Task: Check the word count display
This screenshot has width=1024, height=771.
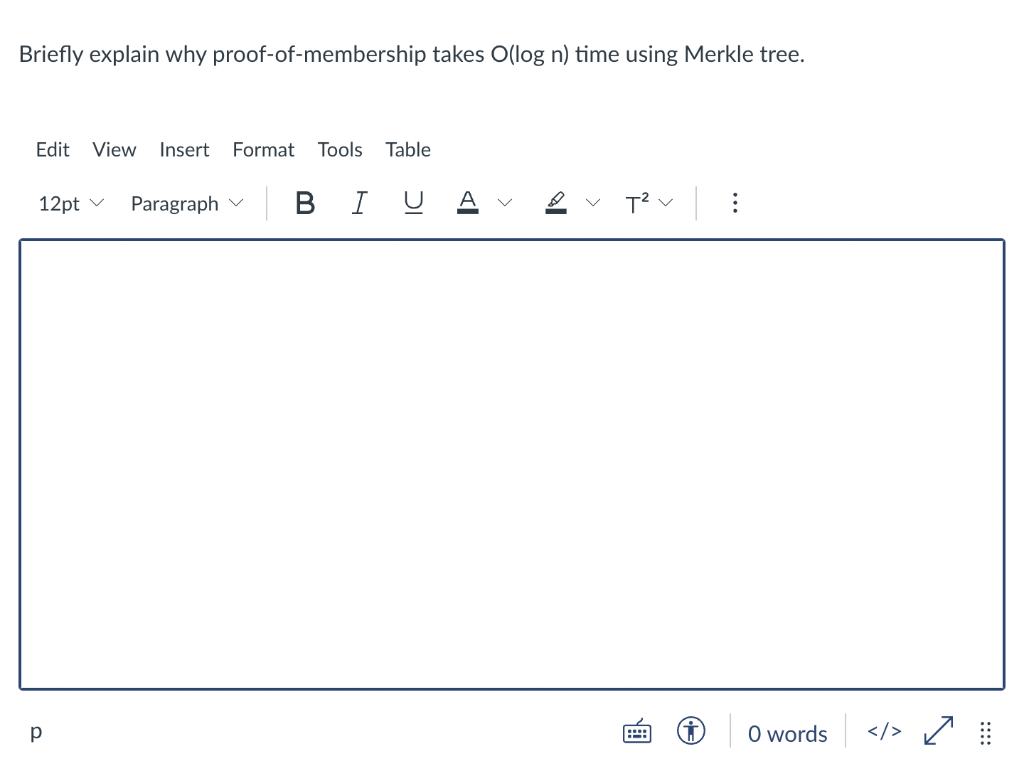Action: (x=787, y=732)
